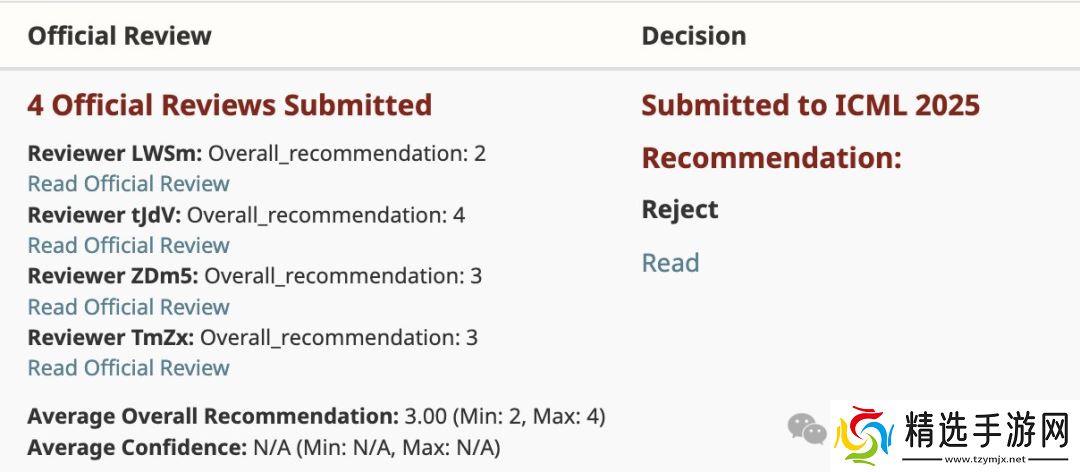
Task: Click the 4 Official Reviews Submitted heading
Action: tap(229, 105)
